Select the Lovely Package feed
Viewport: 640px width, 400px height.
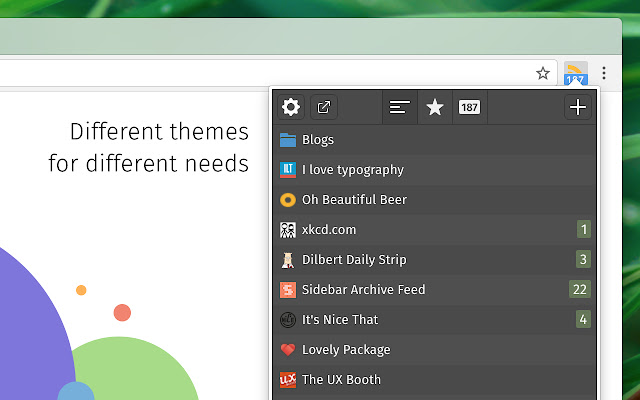click(346, 350)
